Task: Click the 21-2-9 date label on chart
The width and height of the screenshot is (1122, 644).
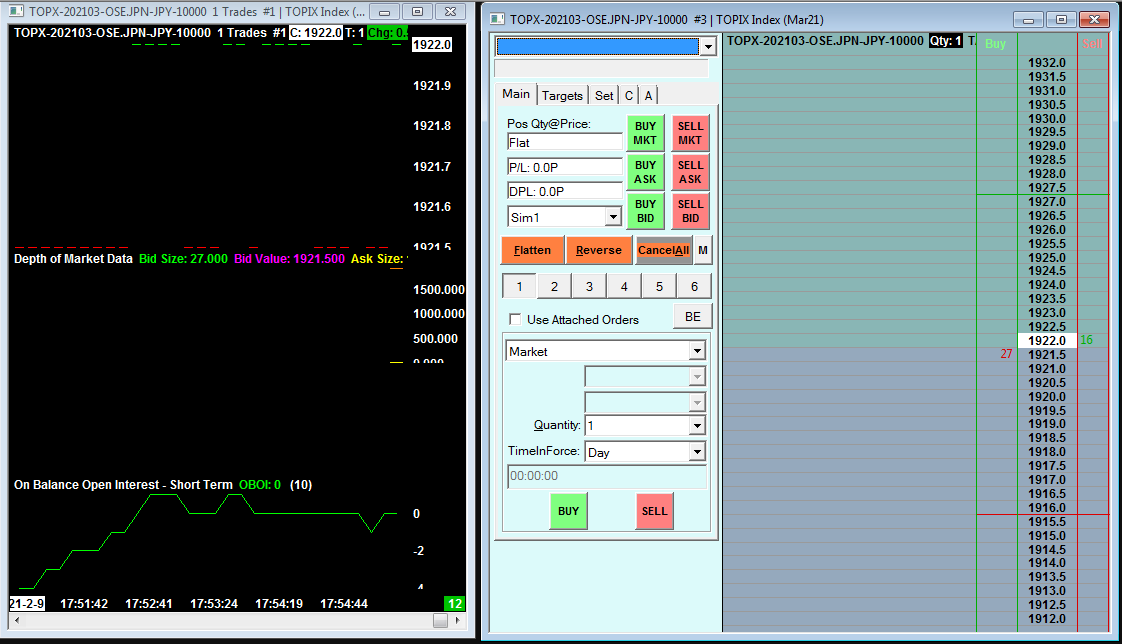Action: pyautogui.click(x=26, y=603)
